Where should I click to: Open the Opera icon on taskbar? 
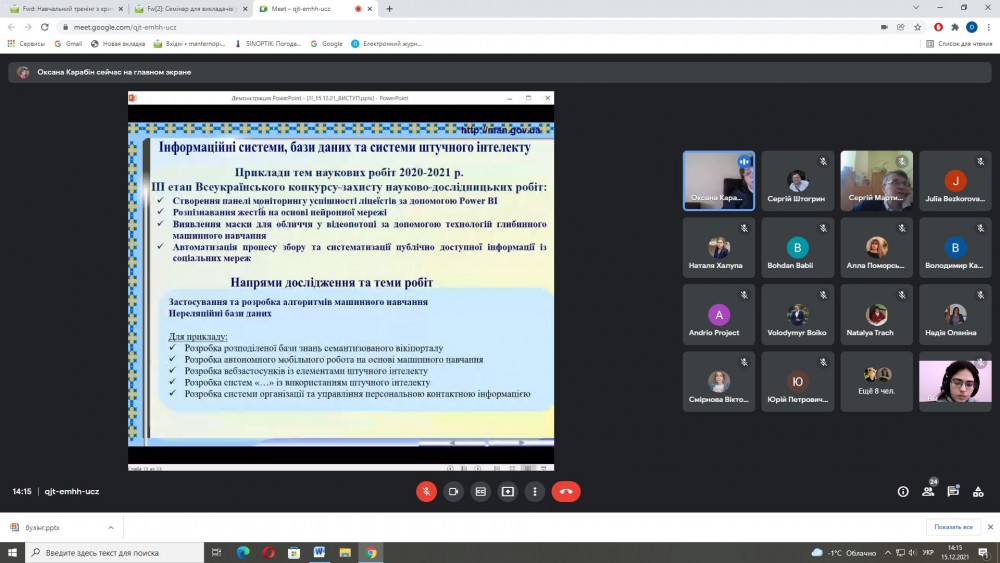[268, 553]
